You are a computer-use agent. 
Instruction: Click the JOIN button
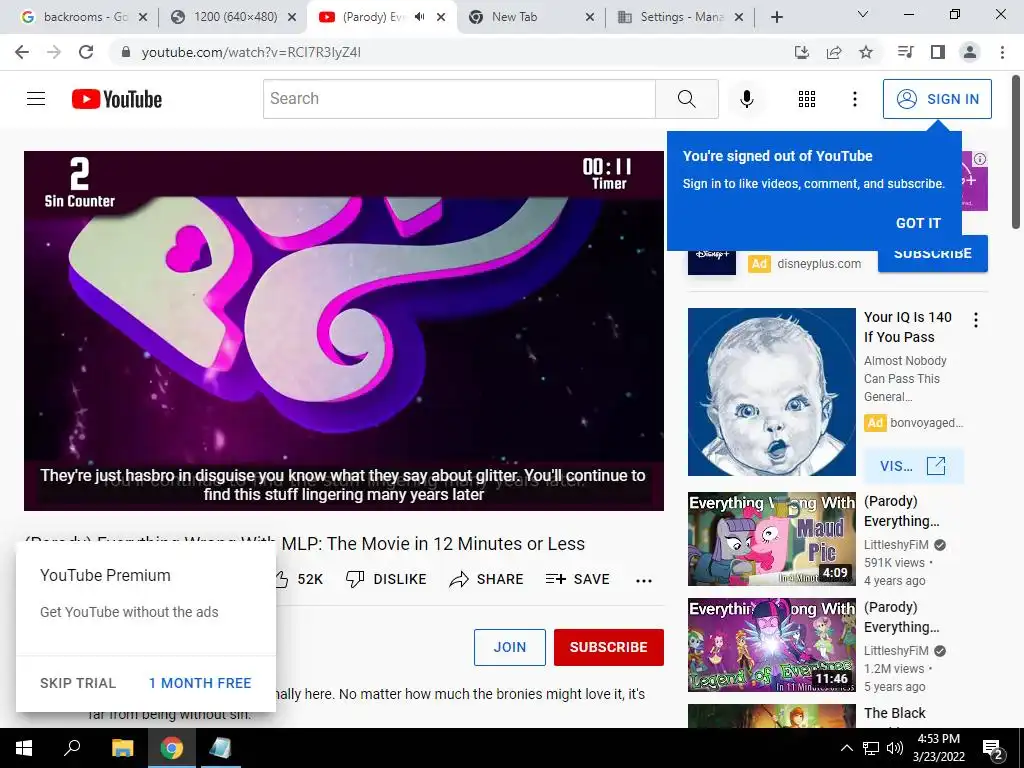coord(509,647)
